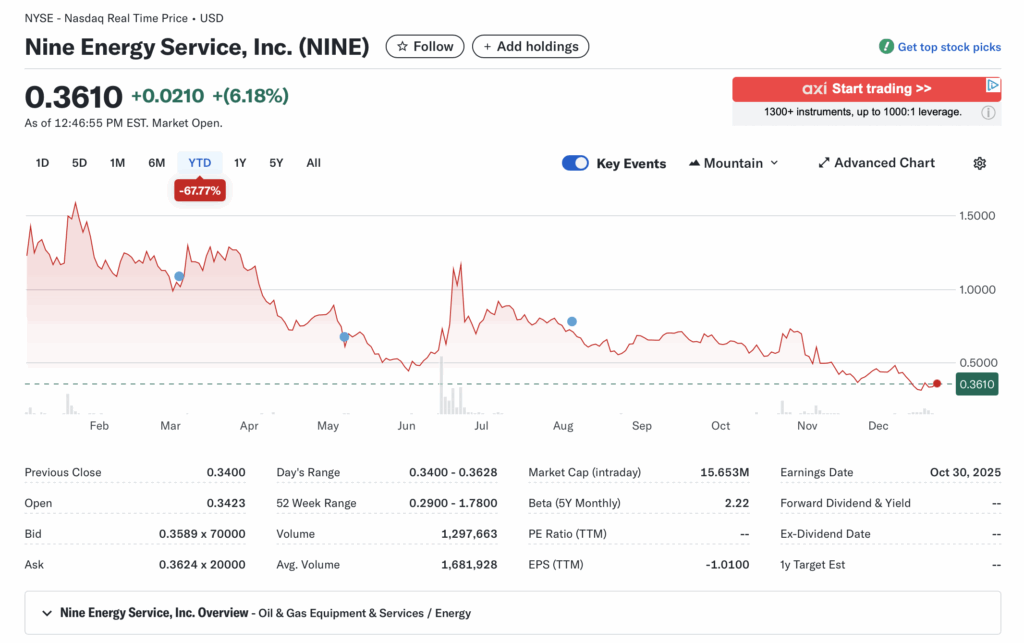The width and height of the screenshot is (1024, 643).
Task: Click the ad info icon
Action: (988, 113)
